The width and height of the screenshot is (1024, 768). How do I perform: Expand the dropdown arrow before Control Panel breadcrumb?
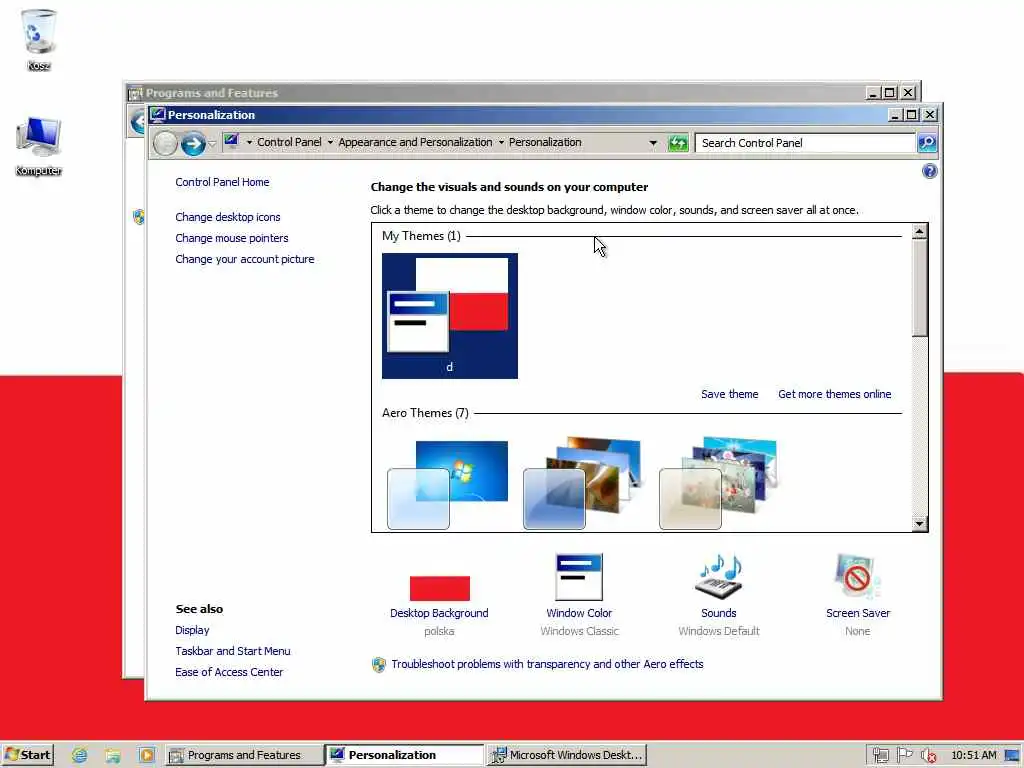pyautogui.click(x=249, y=142)
